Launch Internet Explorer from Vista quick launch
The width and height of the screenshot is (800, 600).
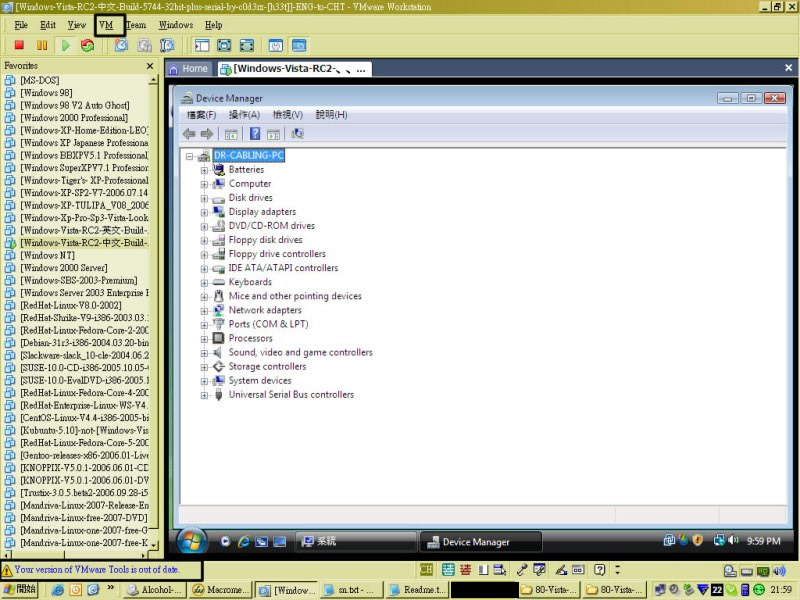pos(243,541)
